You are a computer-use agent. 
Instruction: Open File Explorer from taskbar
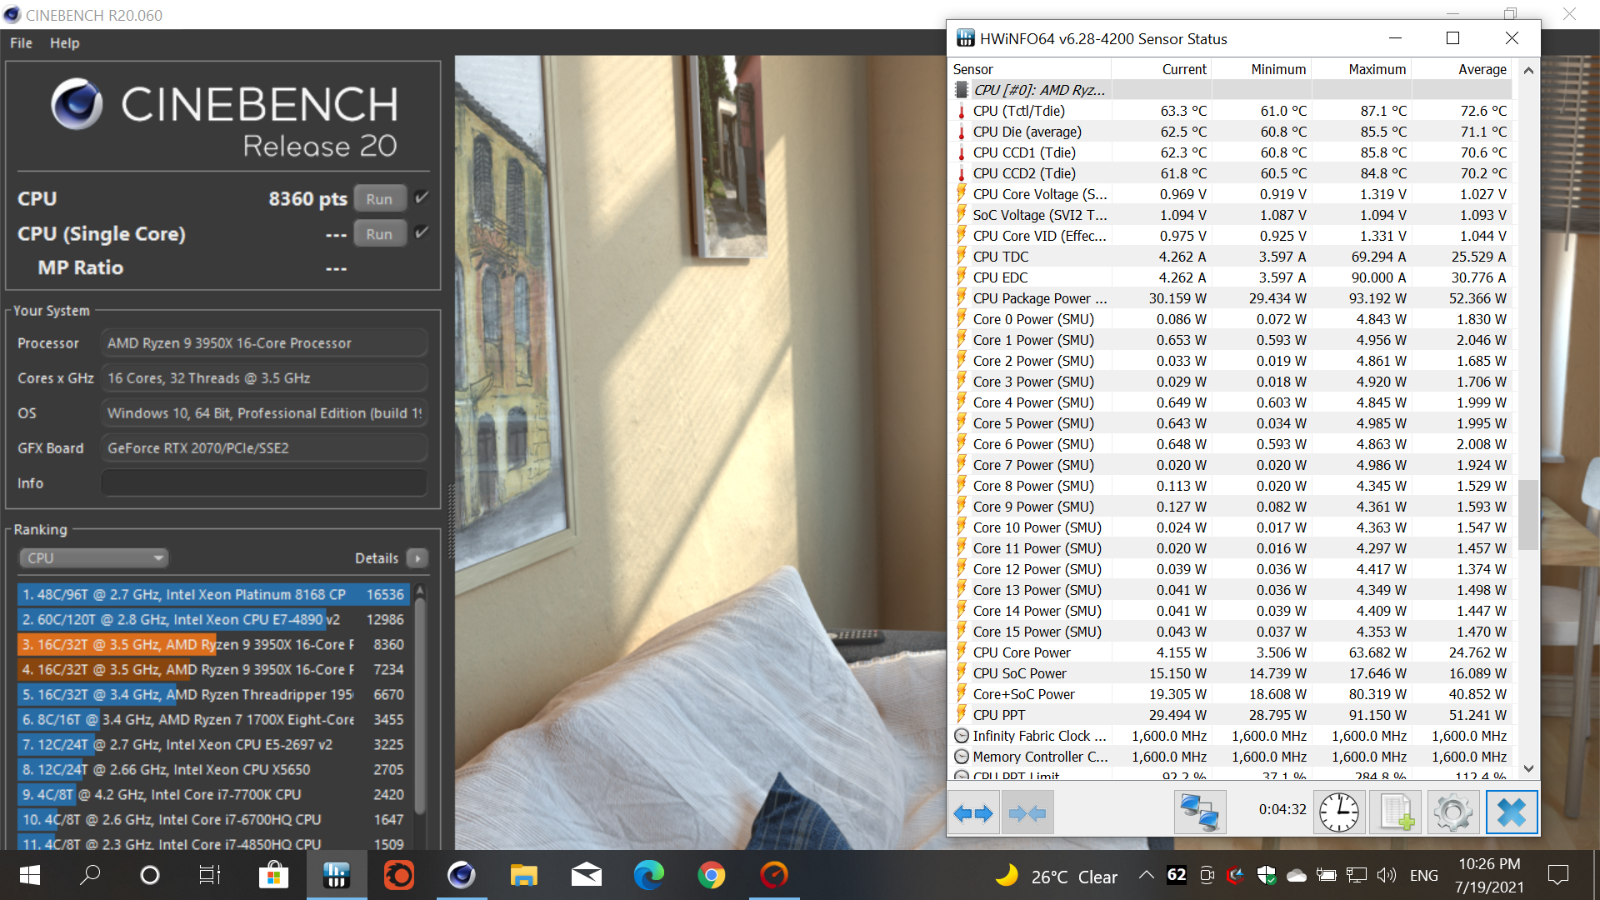click(x=524, y=876)
